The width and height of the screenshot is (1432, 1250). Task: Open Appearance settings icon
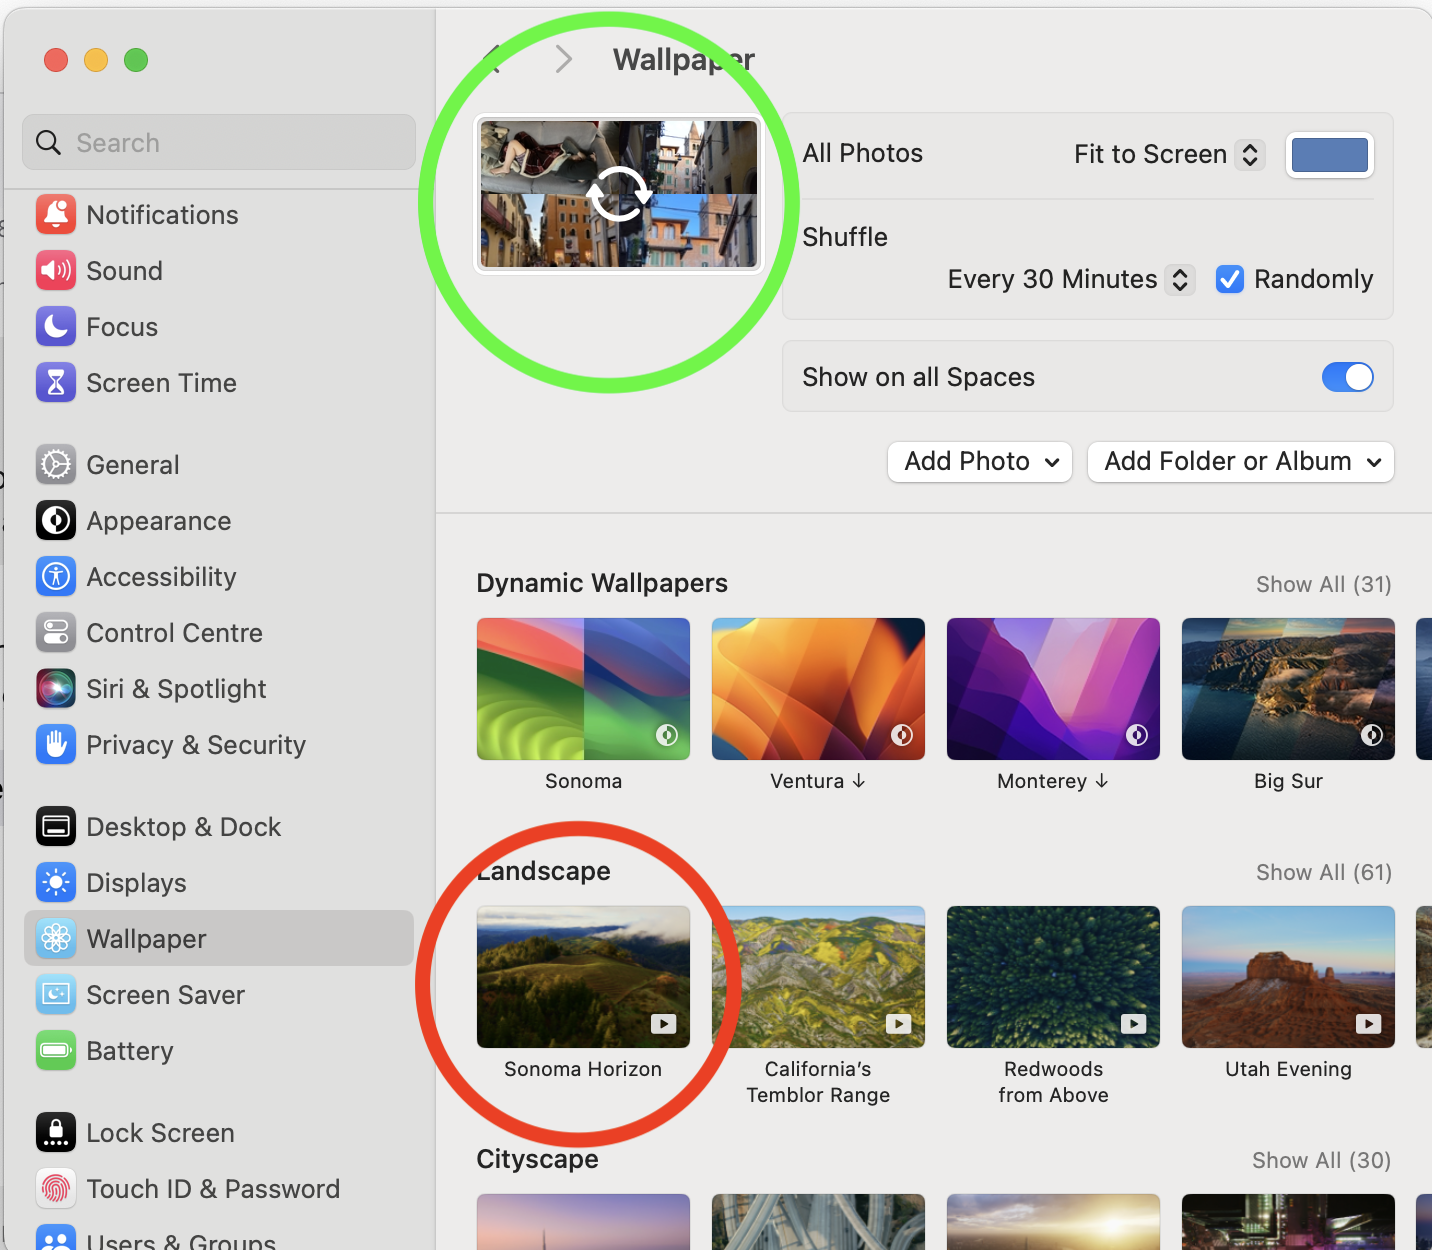pos(56,520)
